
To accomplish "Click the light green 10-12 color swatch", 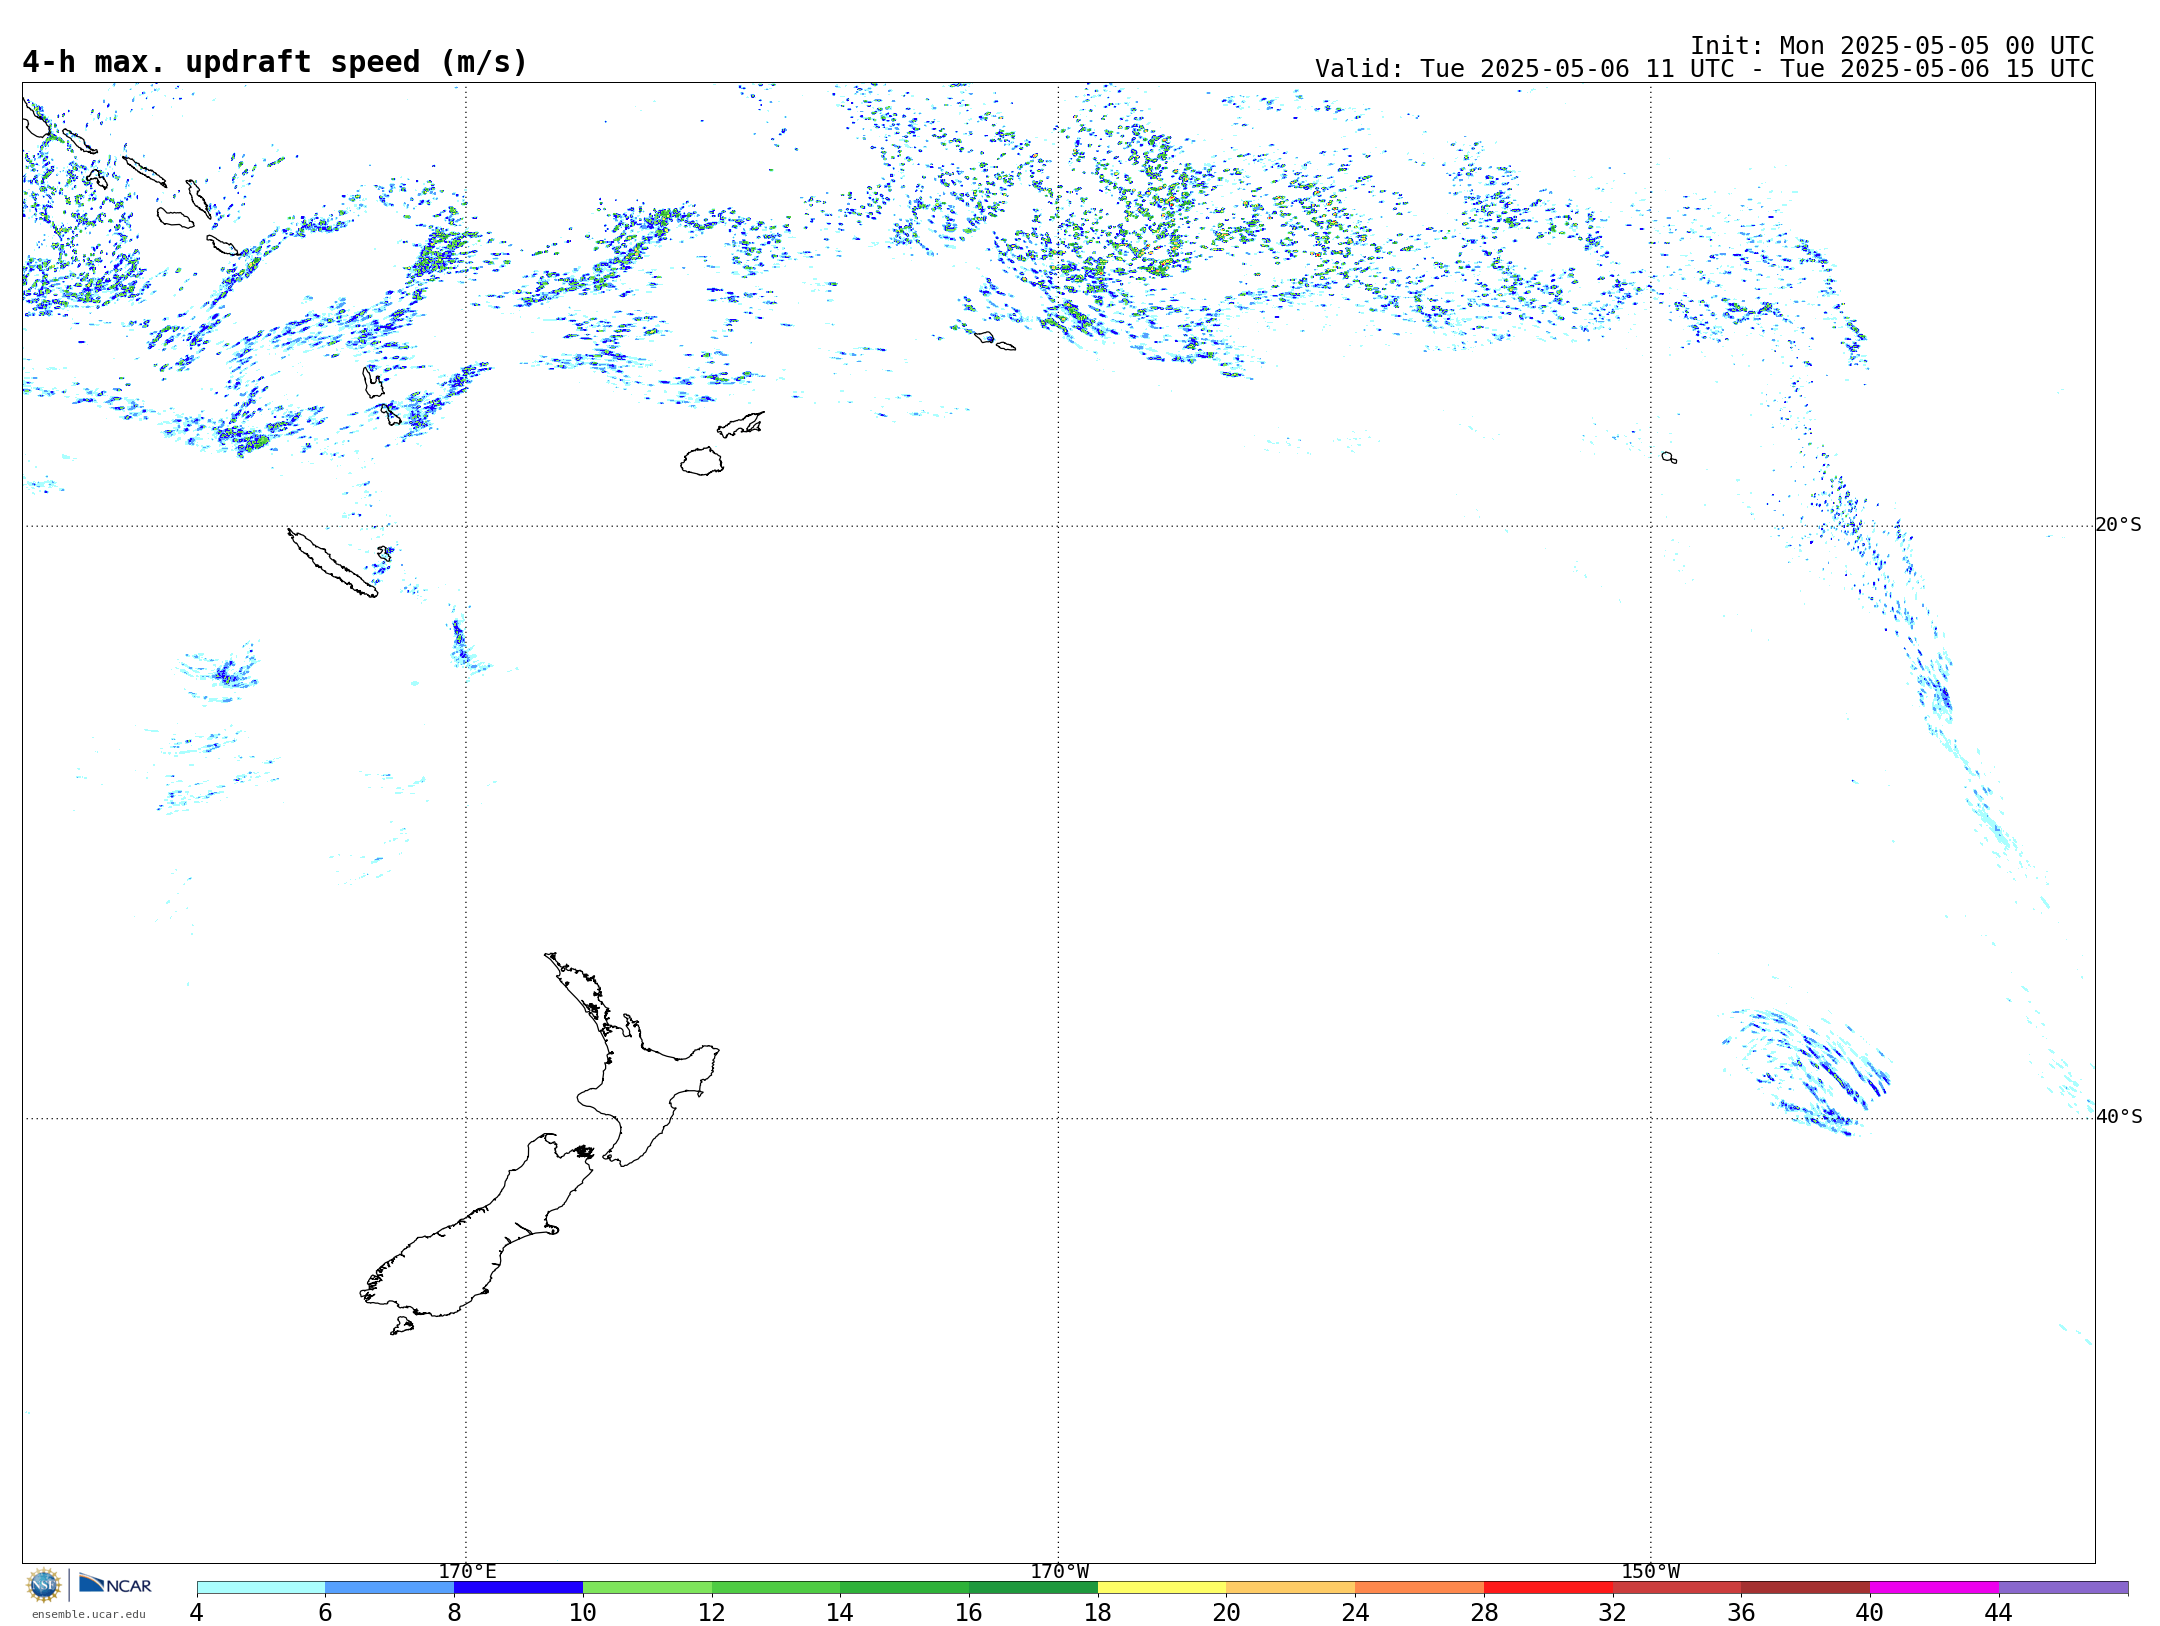I will click(647, 1588).
